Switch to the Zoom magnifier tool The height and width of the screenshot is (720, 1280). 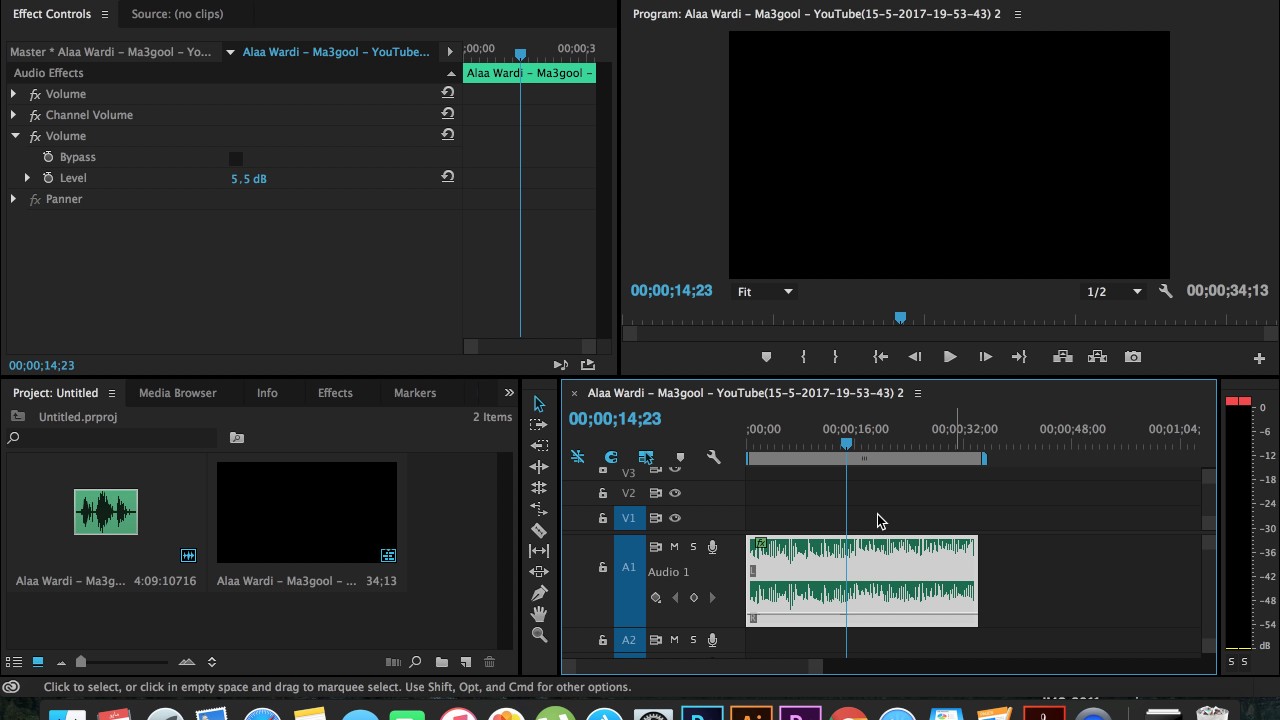539,635
